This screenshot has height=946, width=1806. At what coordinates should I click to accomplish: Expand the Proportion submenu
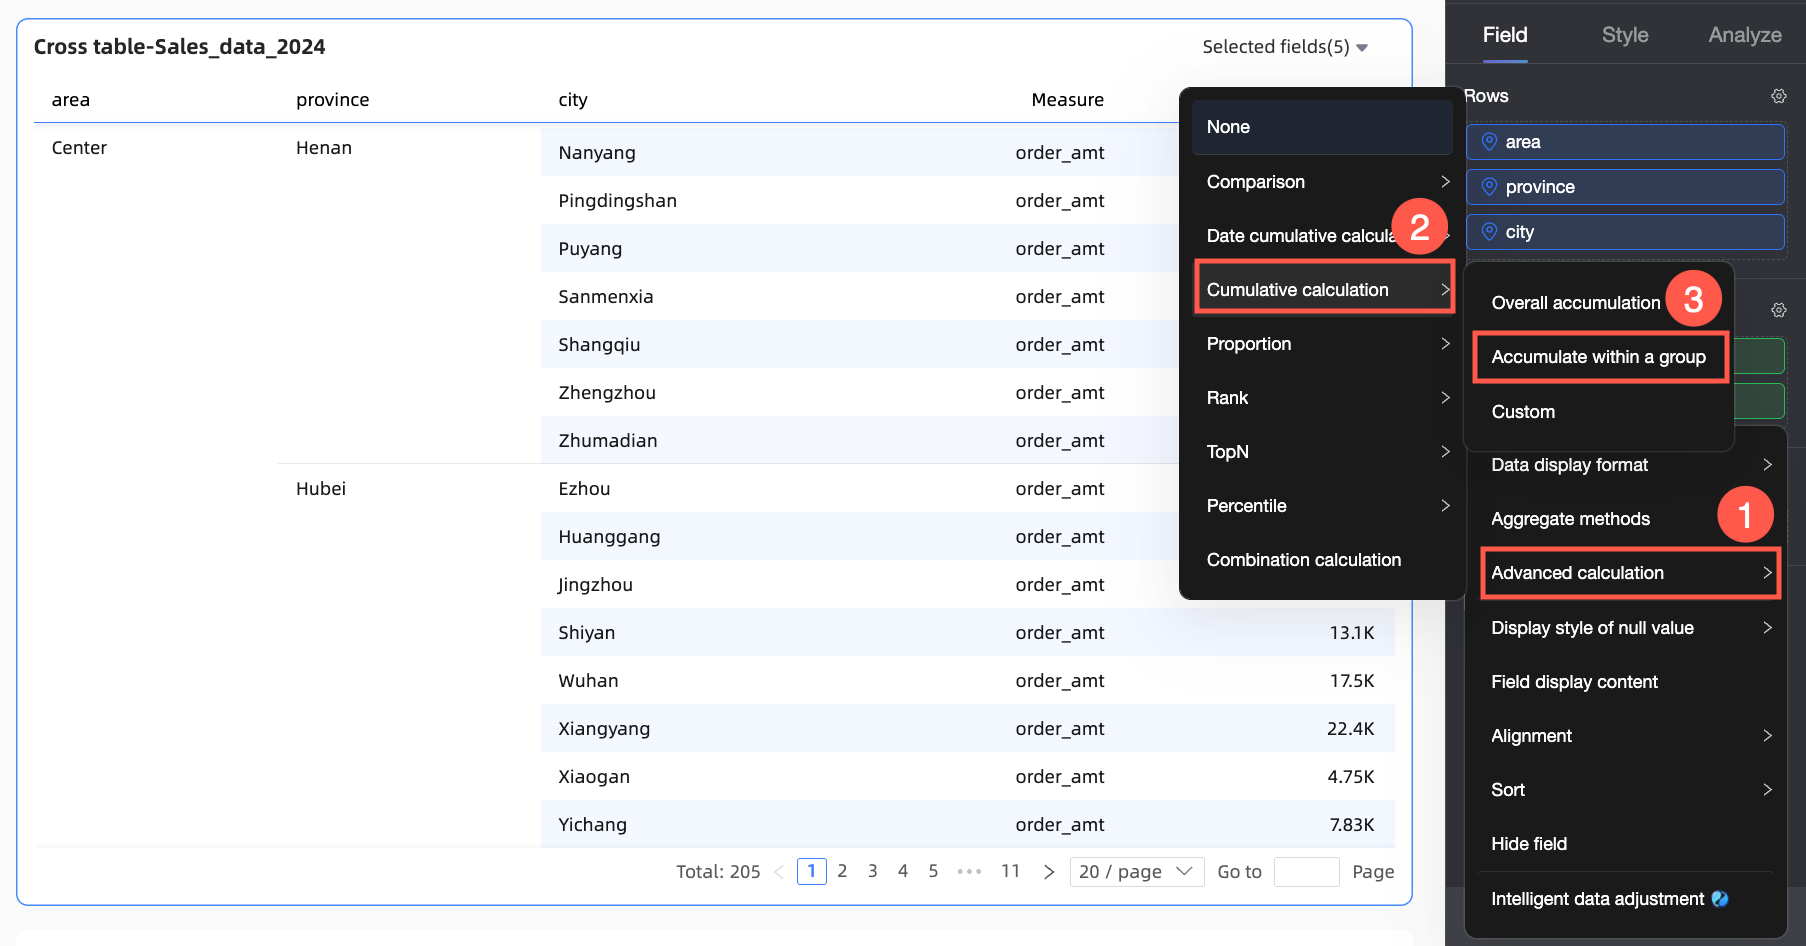tap(1445, 344)
